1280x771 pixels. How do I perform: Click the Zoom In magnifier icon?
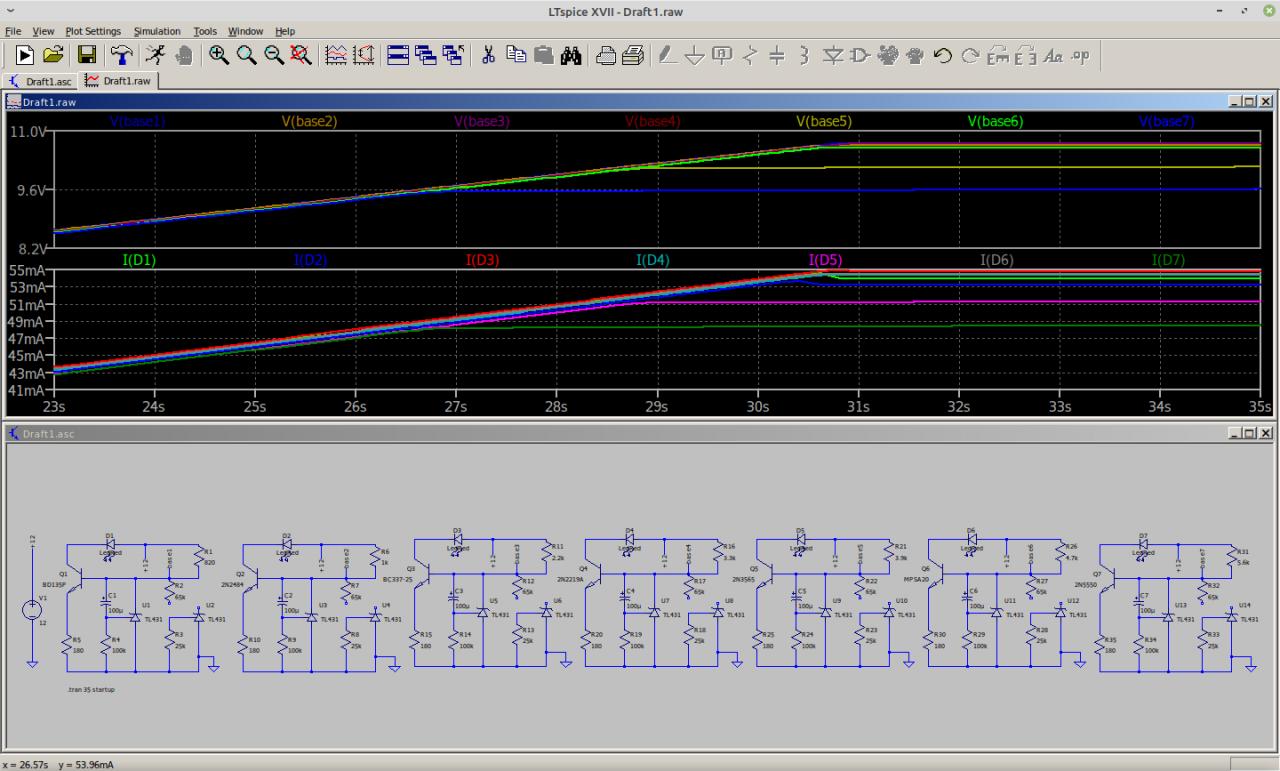(x=219, y=55)
